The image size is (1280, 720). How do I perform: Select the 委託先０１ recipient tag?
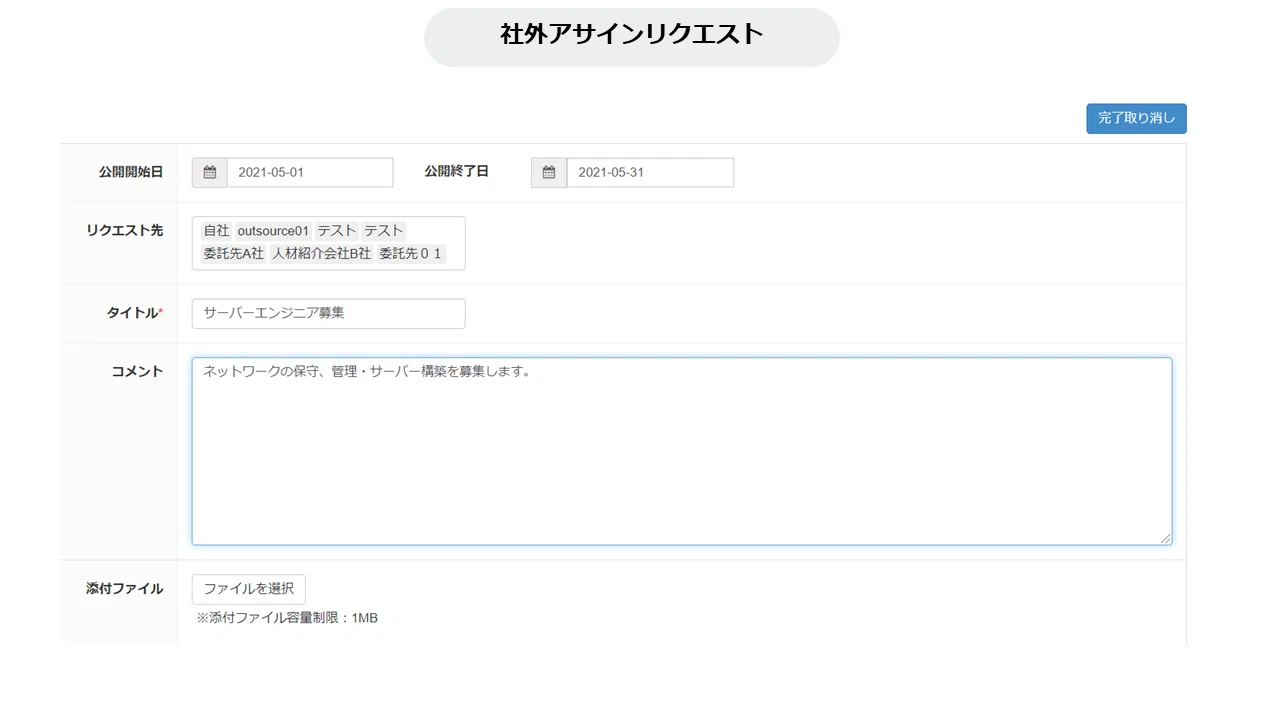click(x=411, y=254)
